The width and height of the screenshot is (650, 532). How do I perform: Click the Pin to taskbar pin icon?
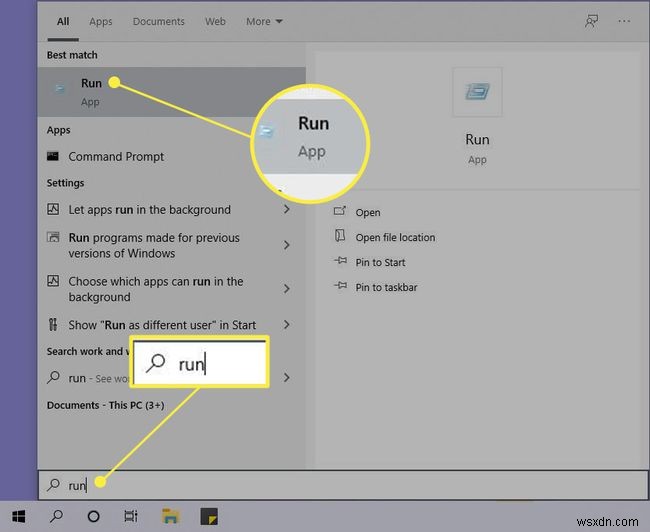click(x=340, y=286)
